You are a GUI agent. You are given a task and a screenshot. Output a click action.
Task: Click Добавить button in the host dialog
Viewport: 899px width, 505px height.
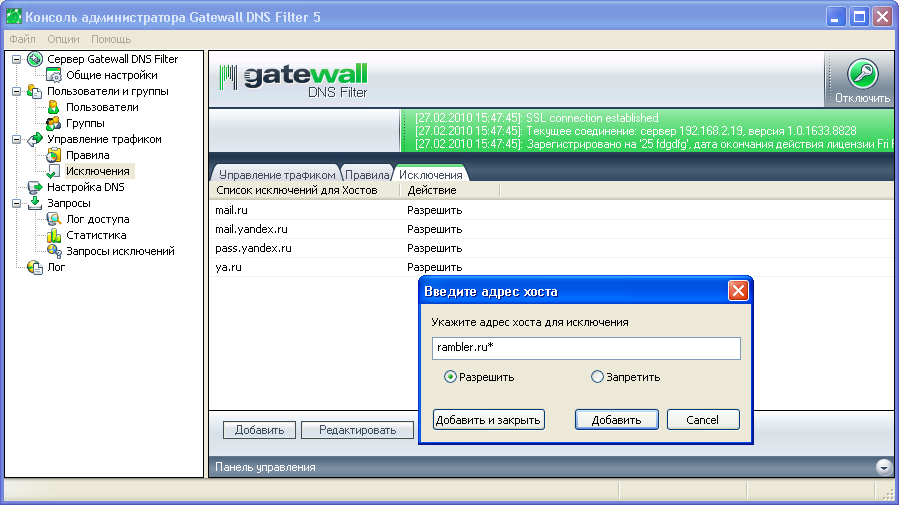coord(616,420)
